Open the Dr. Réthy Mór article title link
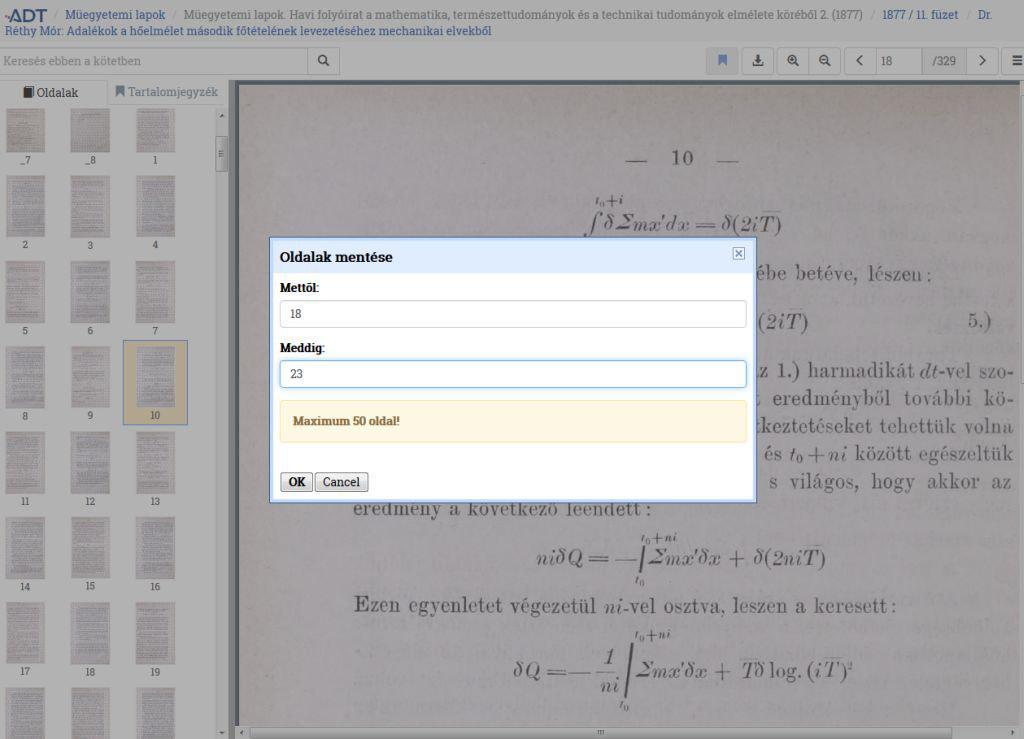Screen dimensions: 1024x739 tap(248, 31)
